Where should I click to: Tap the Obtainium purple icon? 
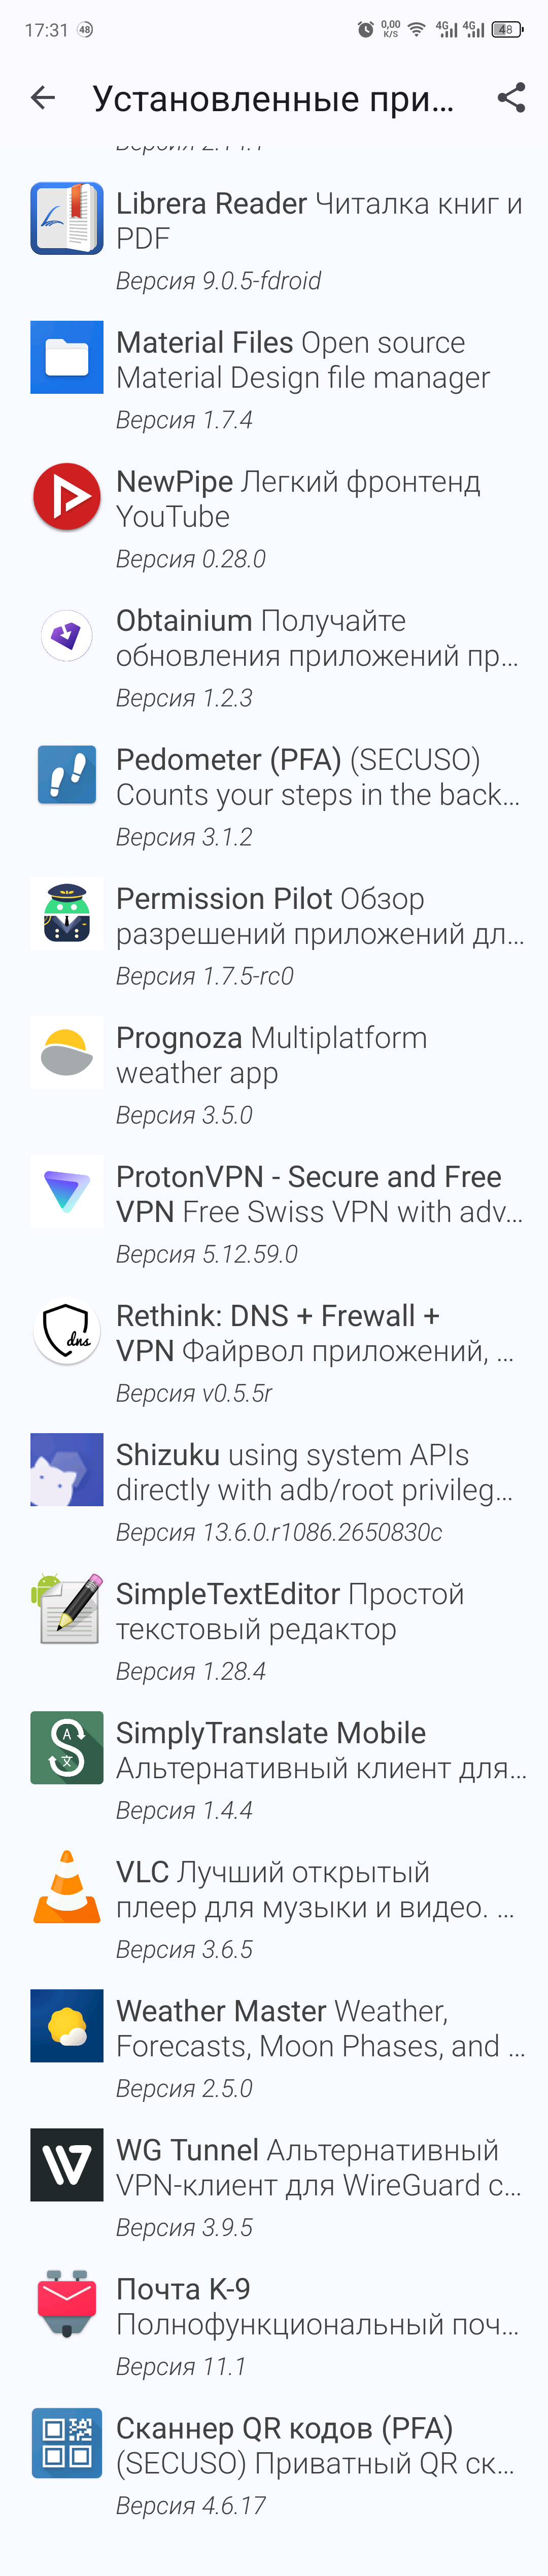[x=67, y=635]
